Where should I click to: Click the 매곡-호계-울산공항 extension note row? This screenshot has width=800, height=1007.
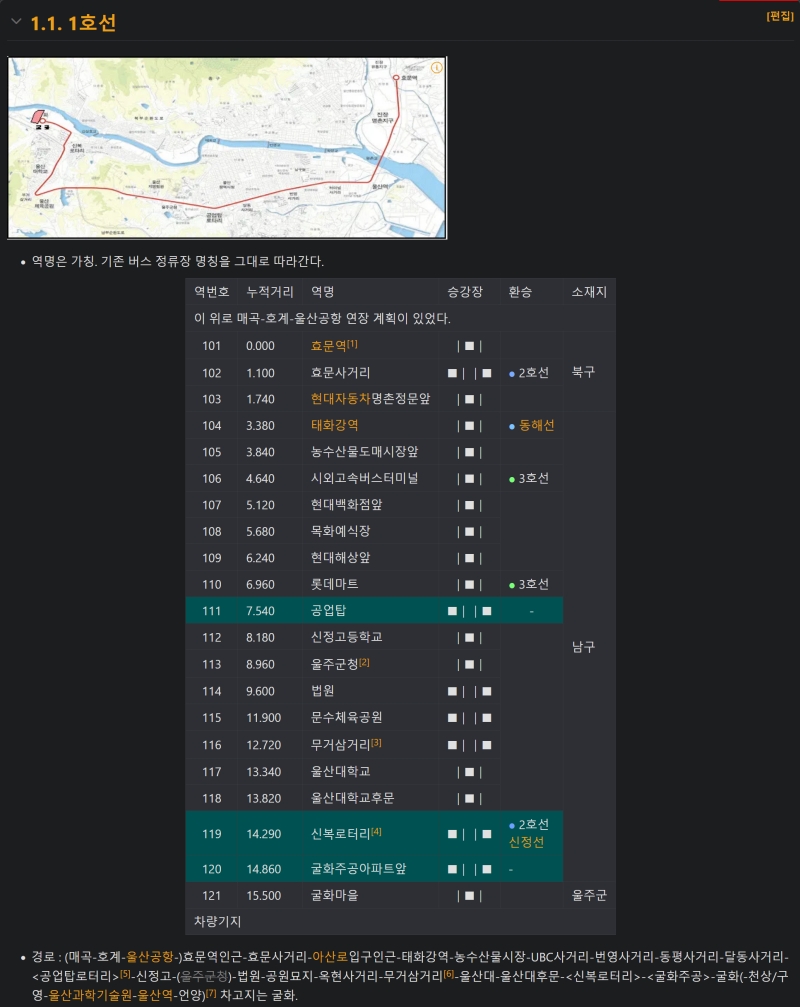click(400, 319)
